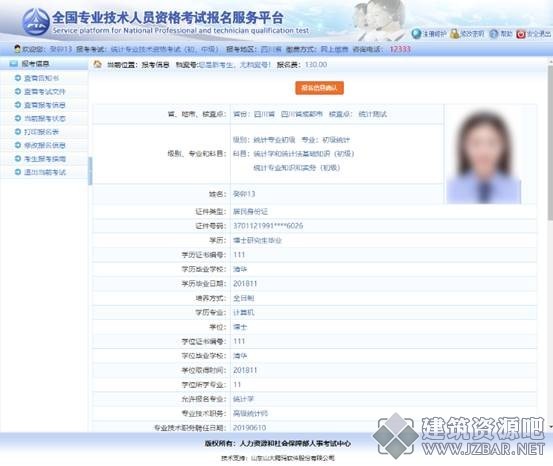Click the user avatar icon beside 欢迎您

(17, 49)
